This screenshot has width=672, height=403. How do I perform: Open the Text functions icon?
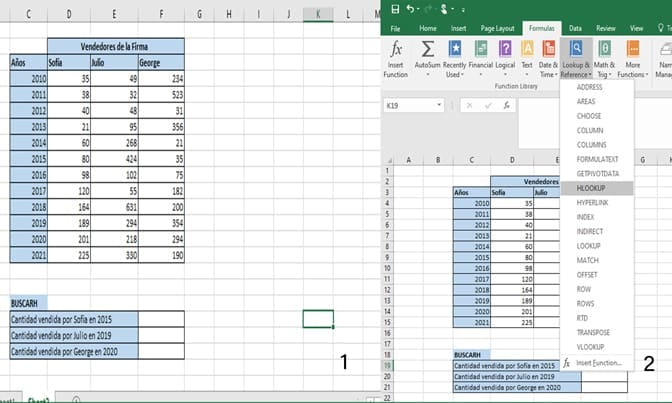click(527, 49)
